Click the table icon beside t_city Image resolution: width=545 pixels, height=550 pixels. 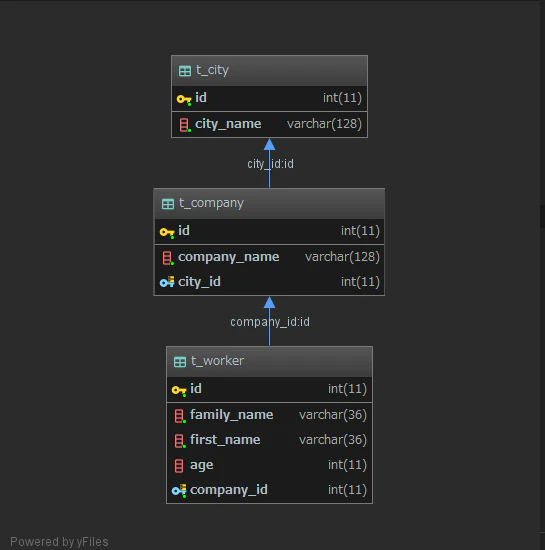pos(185,71)
